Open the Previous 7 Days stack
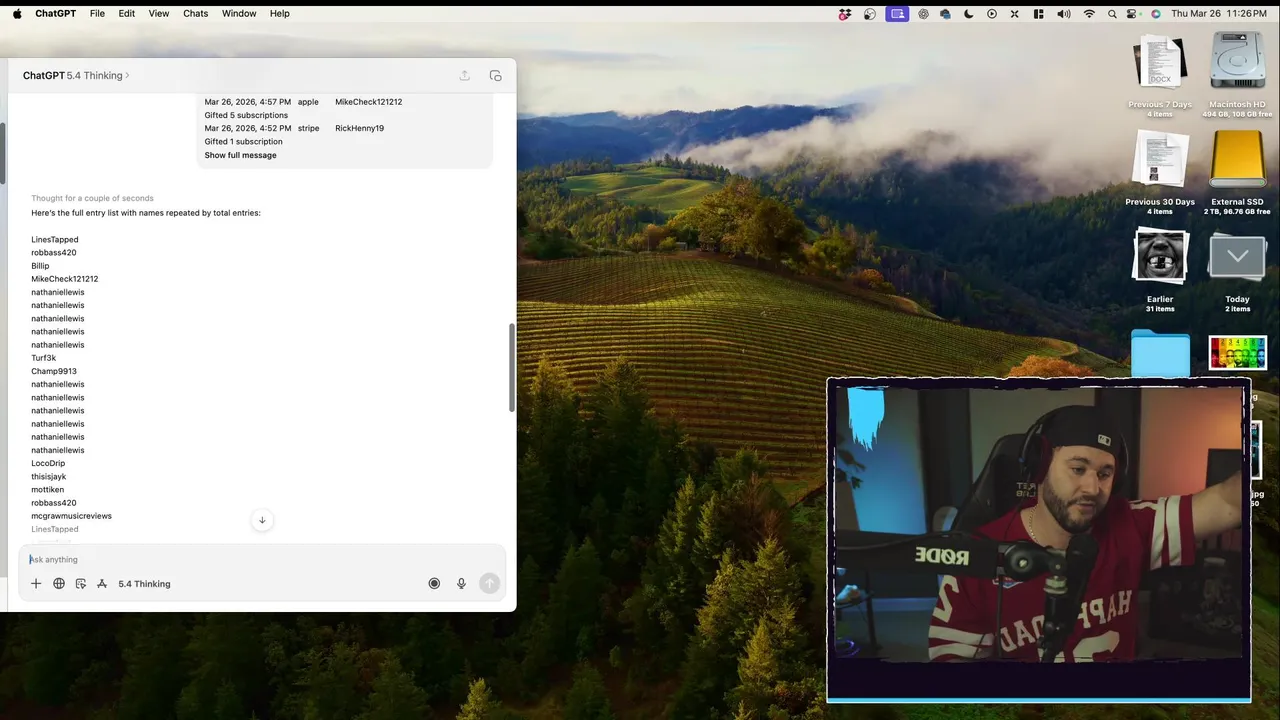The height and width of the screenshot is (720, 1280). pos(1160,62)
